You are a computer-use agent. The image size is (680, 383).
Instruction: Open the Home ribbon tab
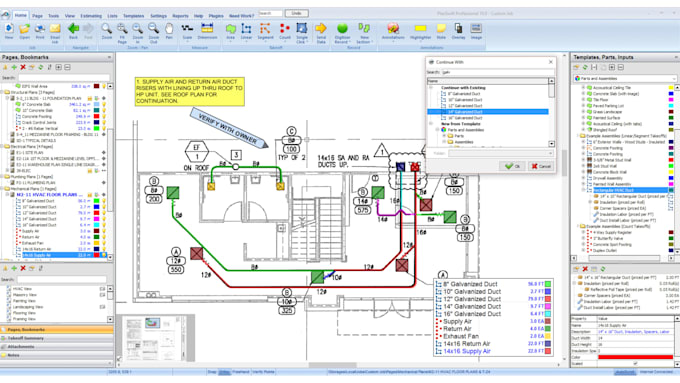coord(20,15)
